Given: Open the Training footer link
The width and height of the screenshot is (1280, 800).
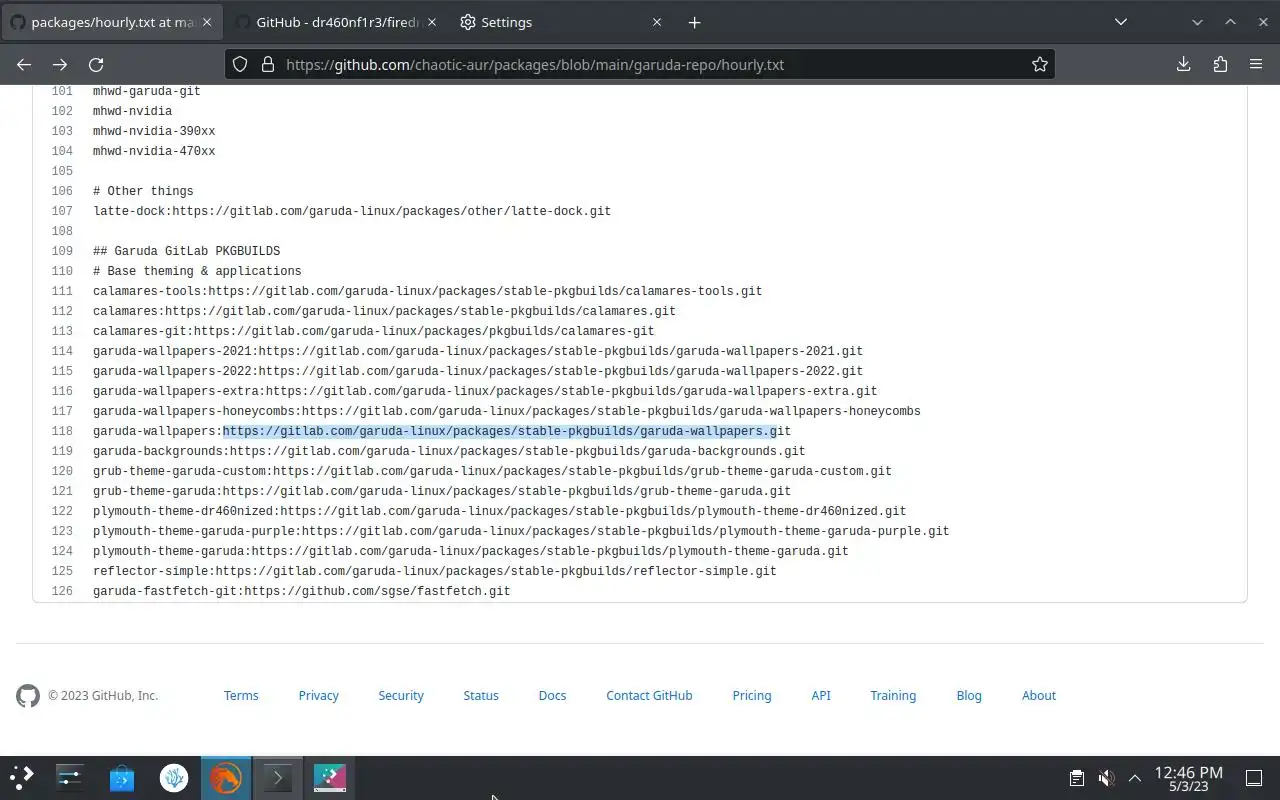Looking at the screenshot, I should point(893,695).
